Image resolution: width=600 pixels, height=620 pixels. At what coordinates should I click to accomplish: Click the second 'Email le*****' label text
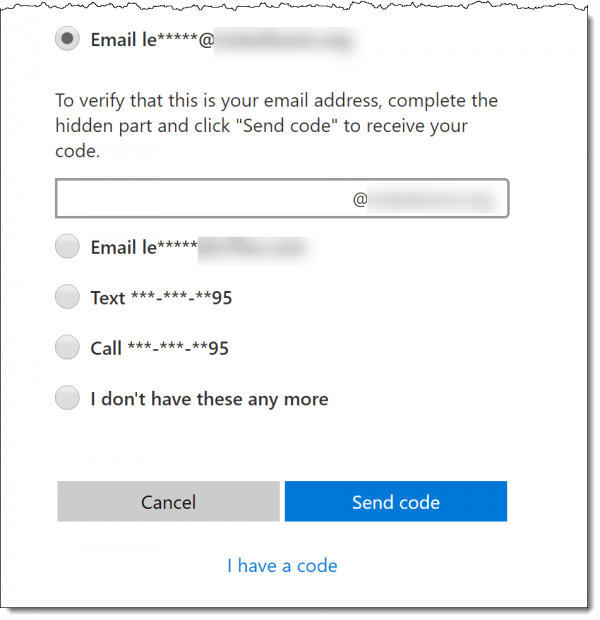click(144, 248)
